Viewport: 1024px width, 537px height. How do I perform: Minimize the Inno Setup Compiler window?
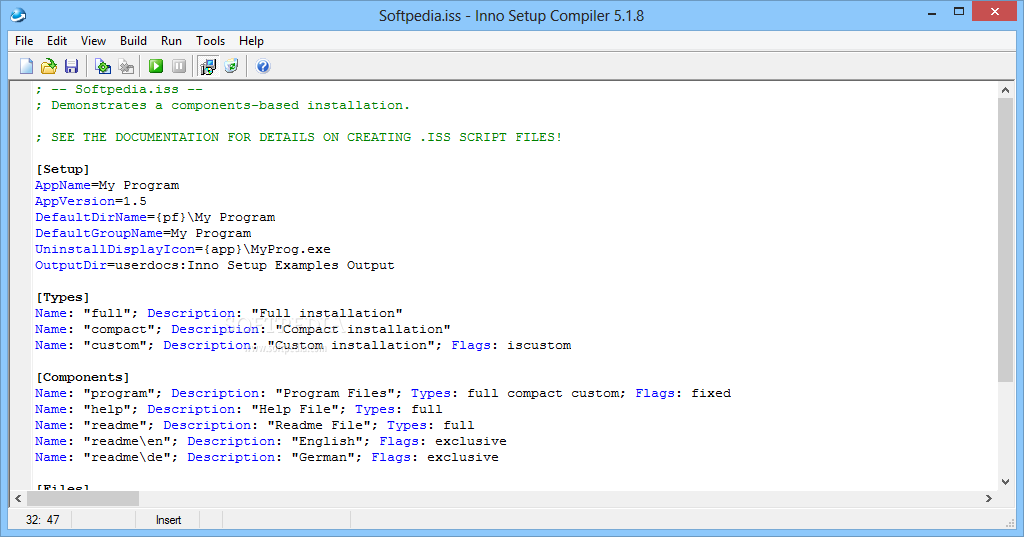[x=933, y=12]
